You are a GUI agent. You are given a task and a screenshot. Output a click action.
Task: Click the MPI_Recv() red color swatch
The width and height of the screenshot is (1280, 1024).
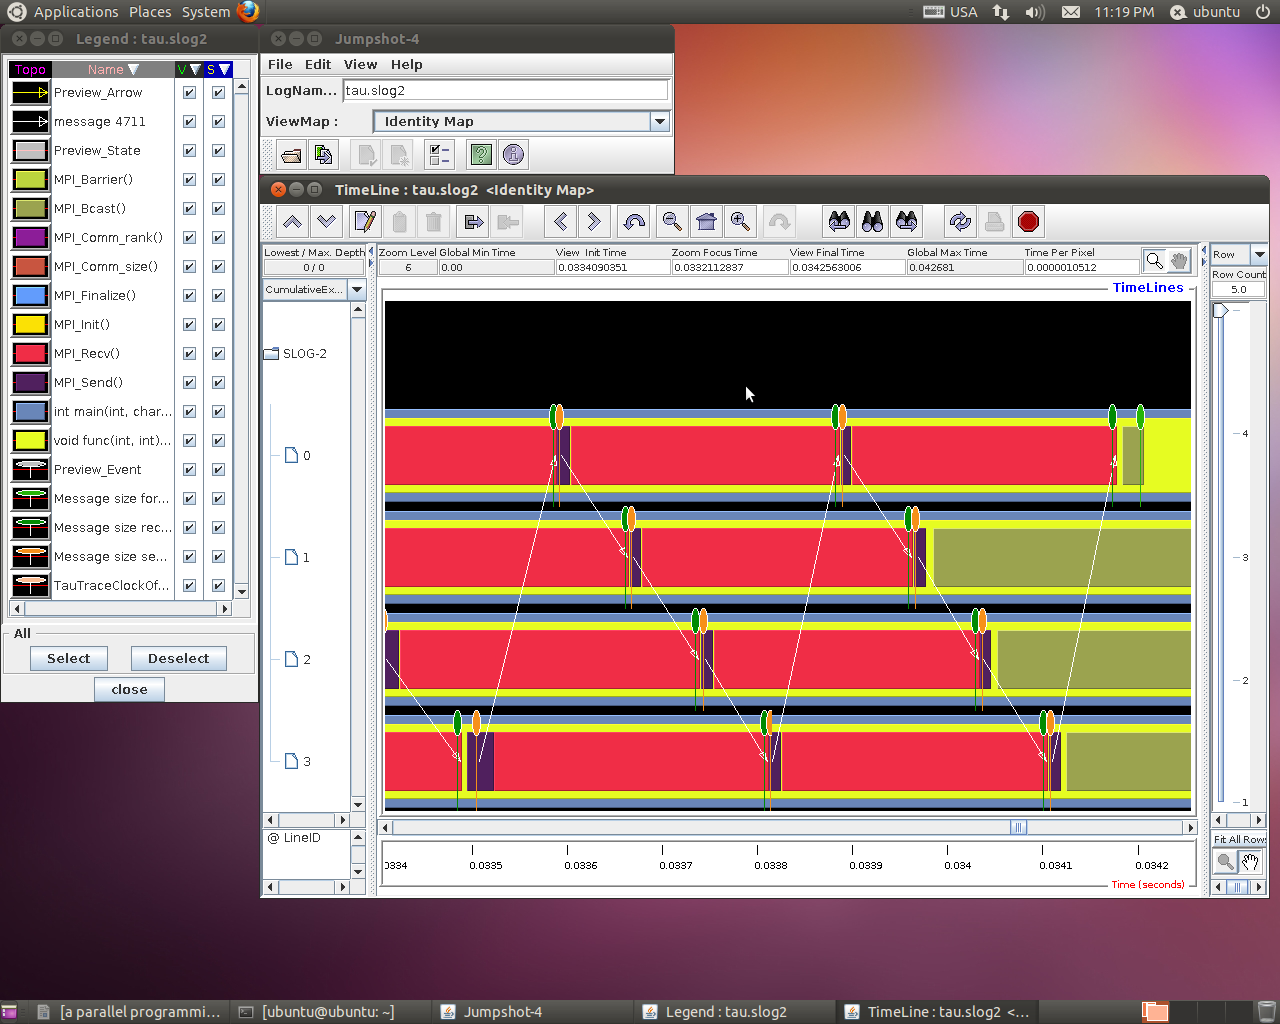click(x=30, y=353)
